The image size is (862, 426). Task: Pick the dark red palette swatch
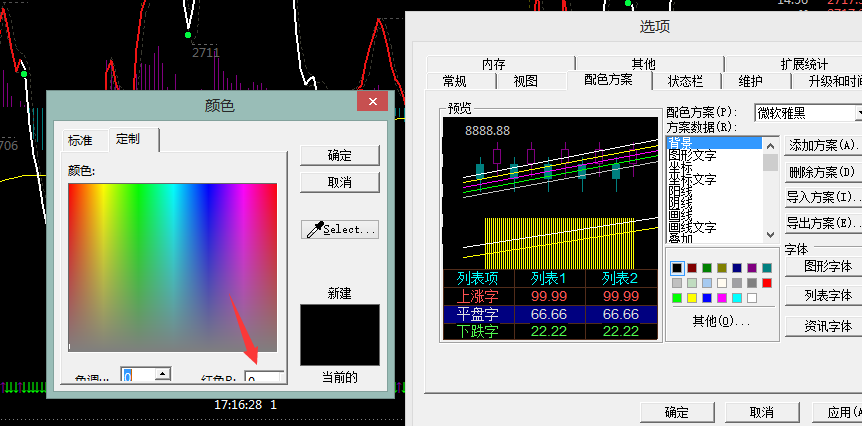point(692,268)
